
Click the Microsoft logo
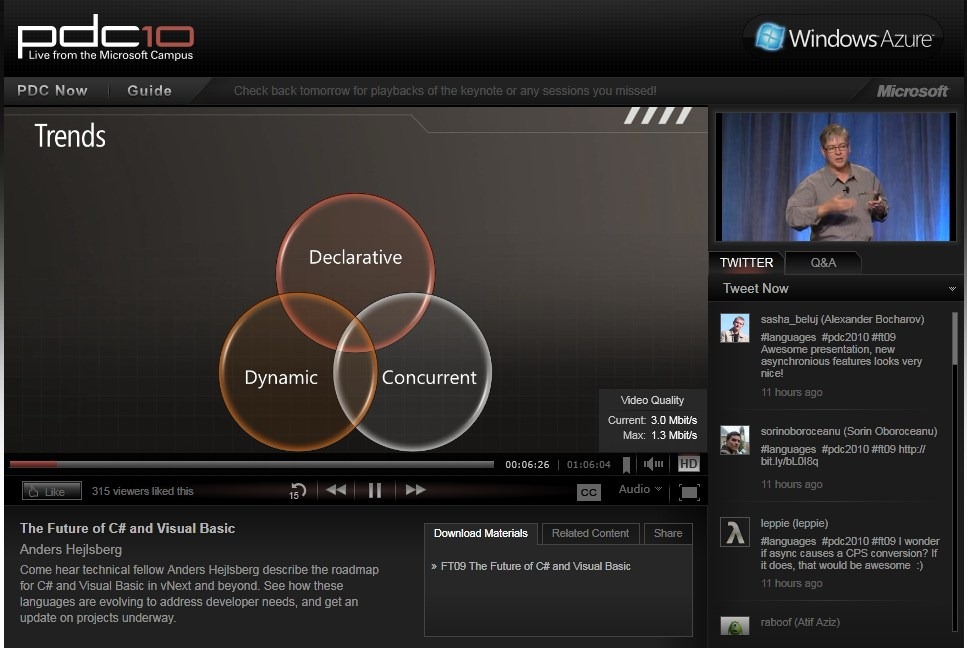912,91
